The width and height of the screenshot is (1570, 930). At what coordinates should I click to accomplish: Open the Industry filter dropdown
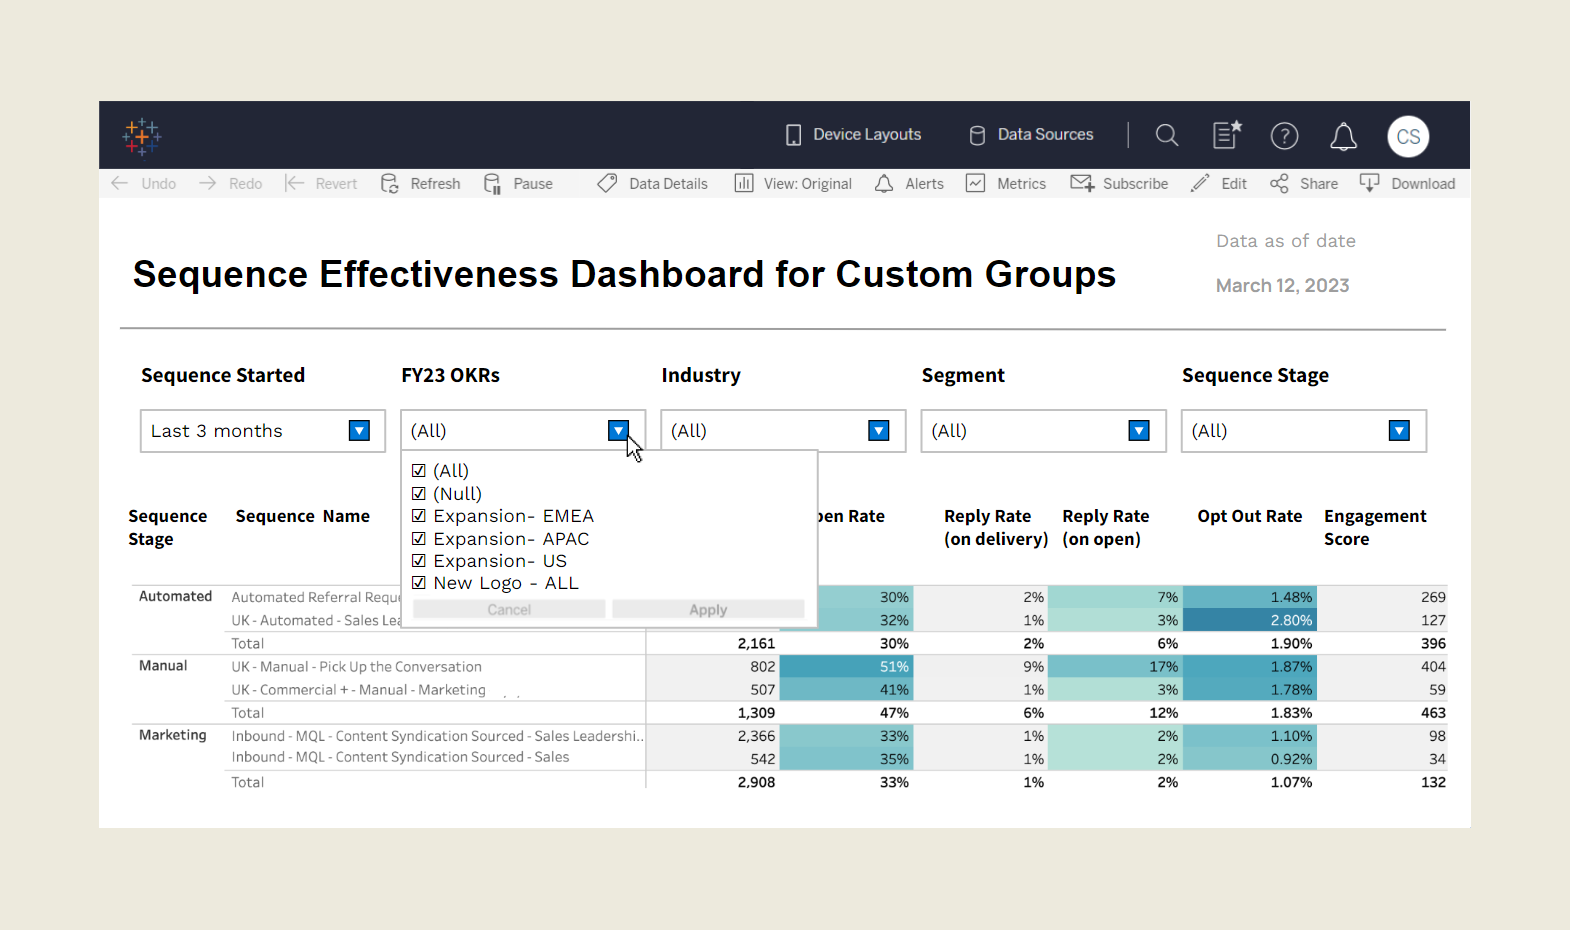(x=879, y=431)
